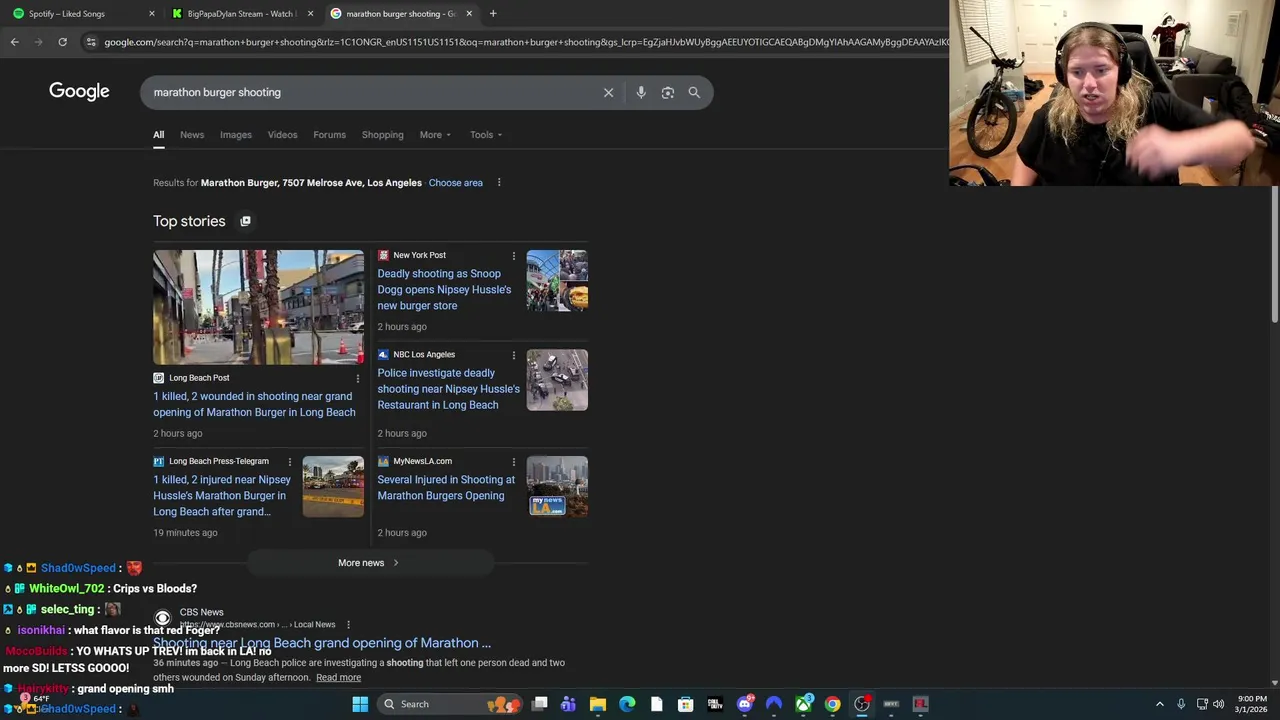
Task: Go back with browser back arrow
Action: [x=14, y=42]
